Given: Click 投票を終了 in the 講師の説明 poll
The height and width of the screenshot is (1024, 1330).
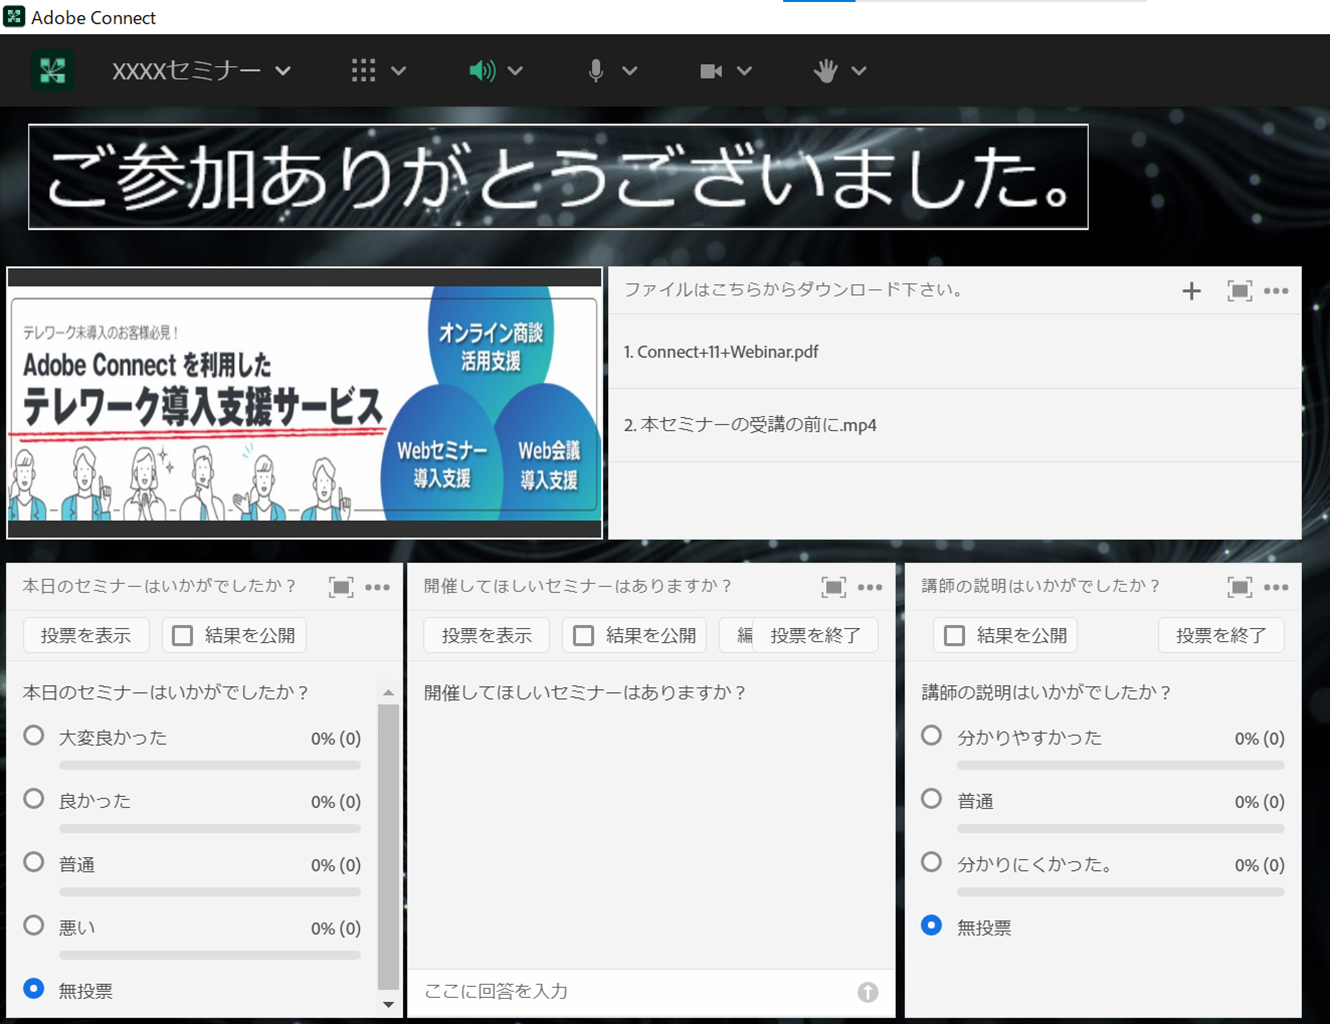Looking at the screenshot, I should [1221, 636].
